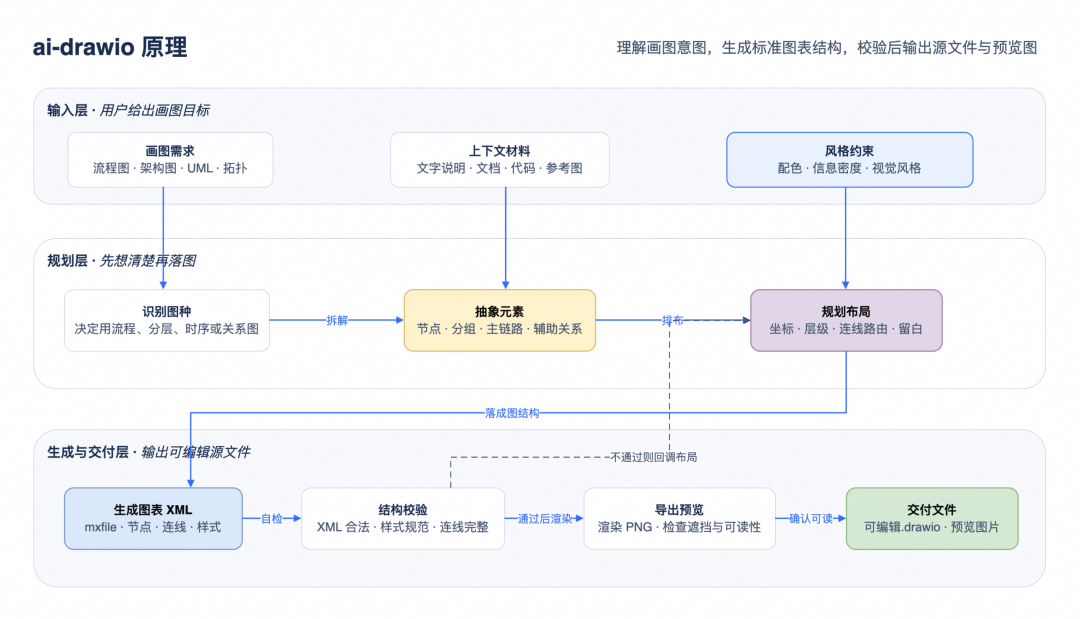Select the 上下文材料 node

point(499,160)
